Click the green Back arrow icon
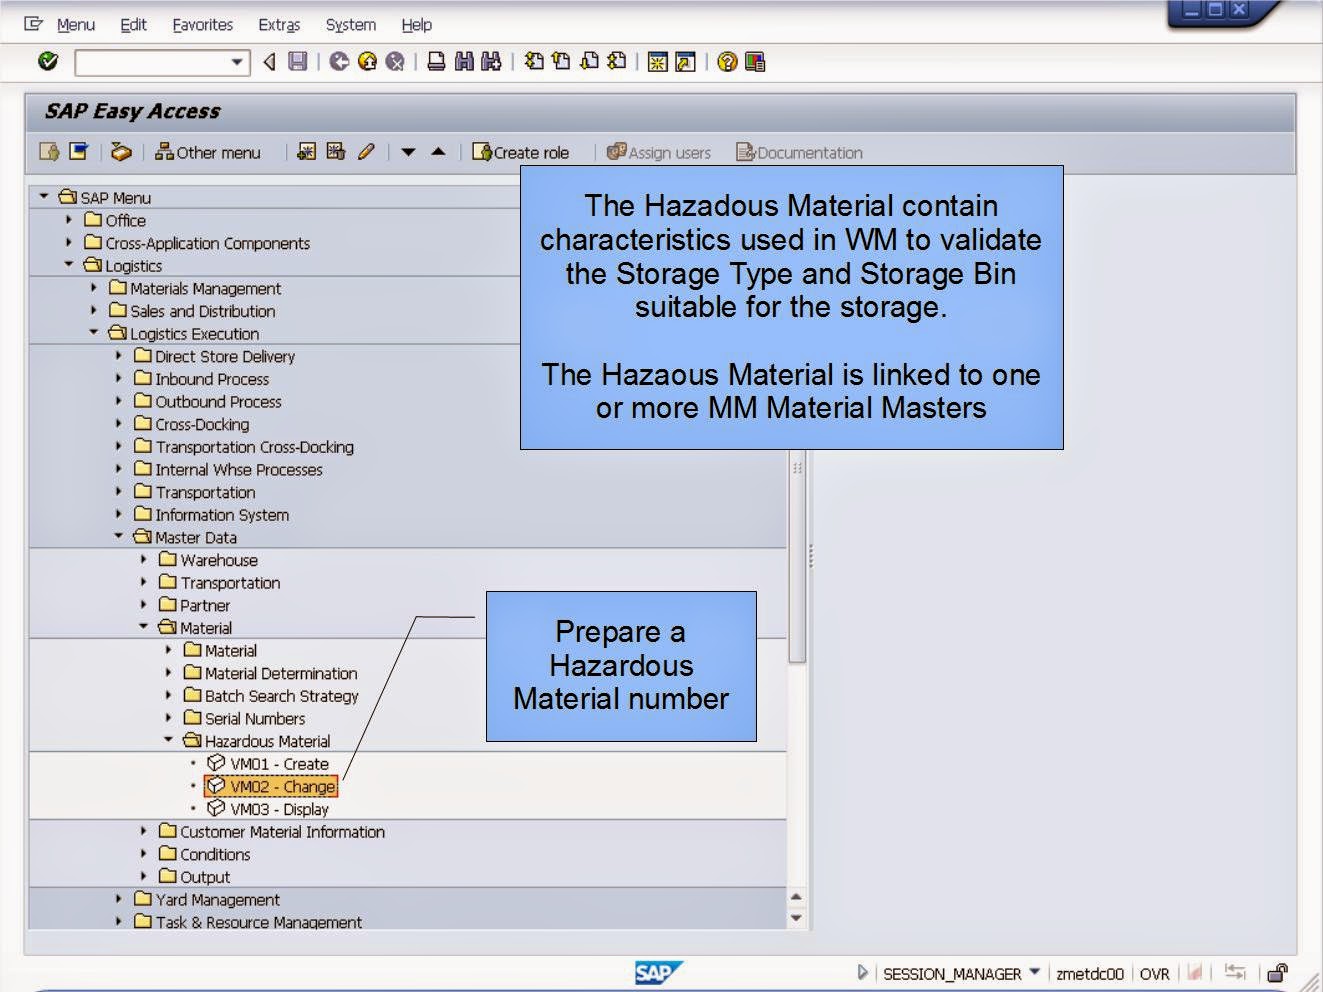This screenshot has width=1323, height=992. (339, 62)
